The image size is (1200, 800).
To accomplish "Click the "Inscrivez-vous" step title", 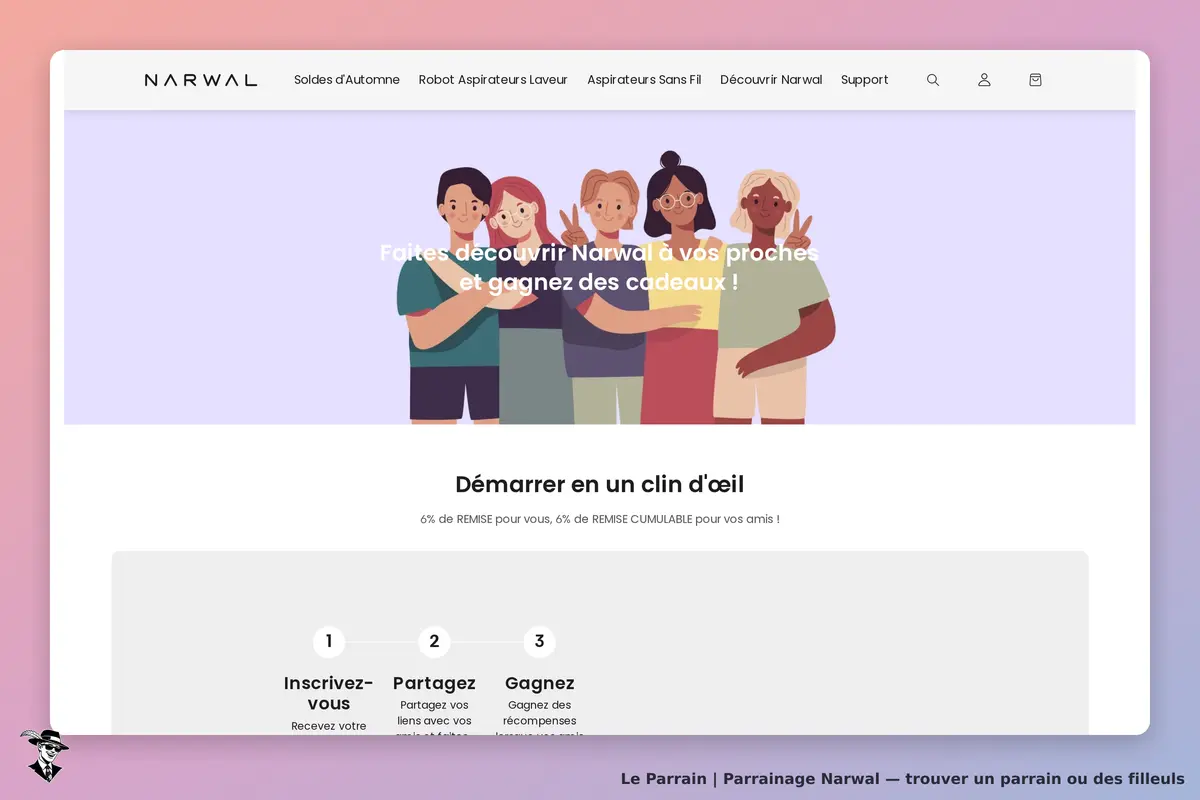I will [x=329, y=693].
